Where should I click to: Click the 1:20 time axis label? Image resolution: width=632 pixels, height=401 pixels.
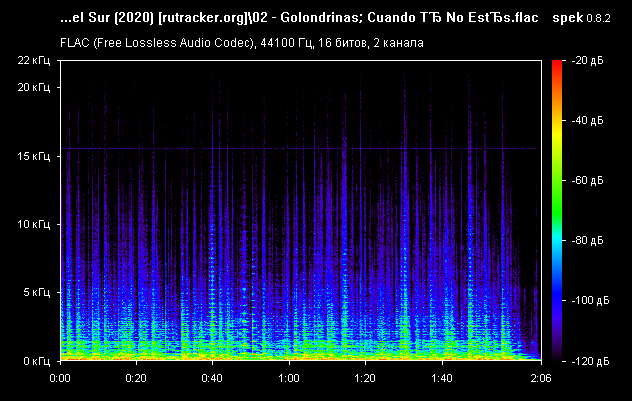click(365, 378)
